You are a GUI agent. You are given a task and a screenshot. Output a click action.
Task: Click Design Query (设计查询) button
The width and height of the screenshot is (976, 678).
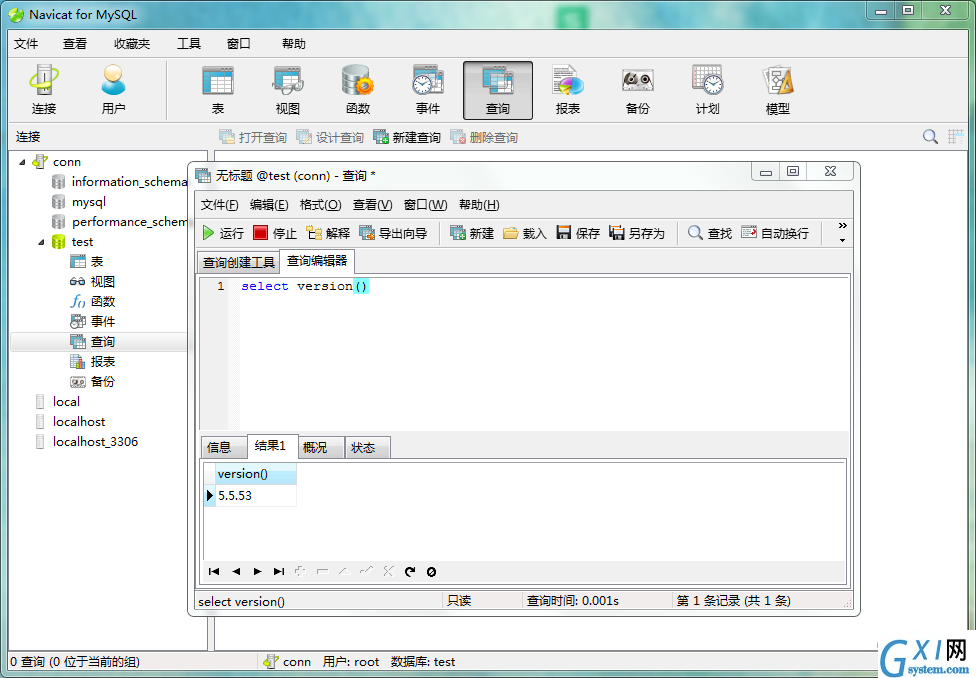pyautogui.click(x=330, y=137)
